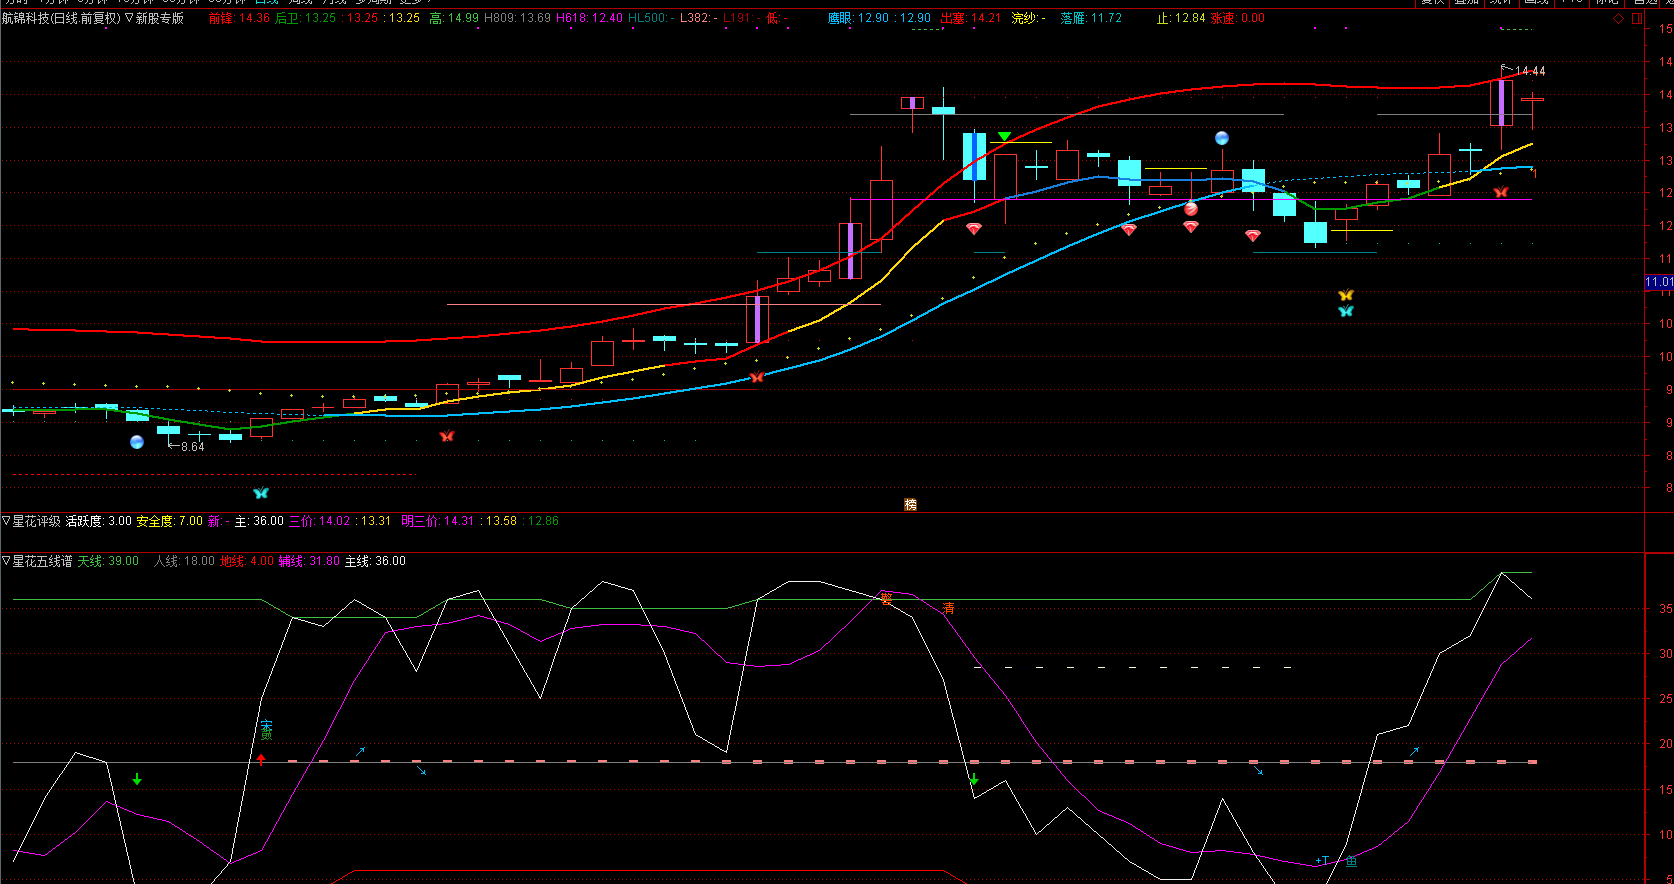Viewport: 1674px width, 884px height.
Task: Collapse the 星花评级 indicator triangle
Action: (x=6, y=521)
